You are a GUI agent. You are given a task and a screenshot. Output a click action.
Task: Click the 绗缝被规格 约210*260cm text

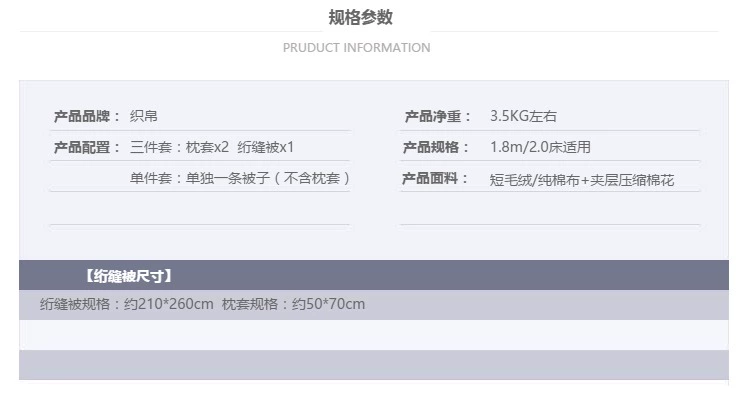click(x=126, y=304)
